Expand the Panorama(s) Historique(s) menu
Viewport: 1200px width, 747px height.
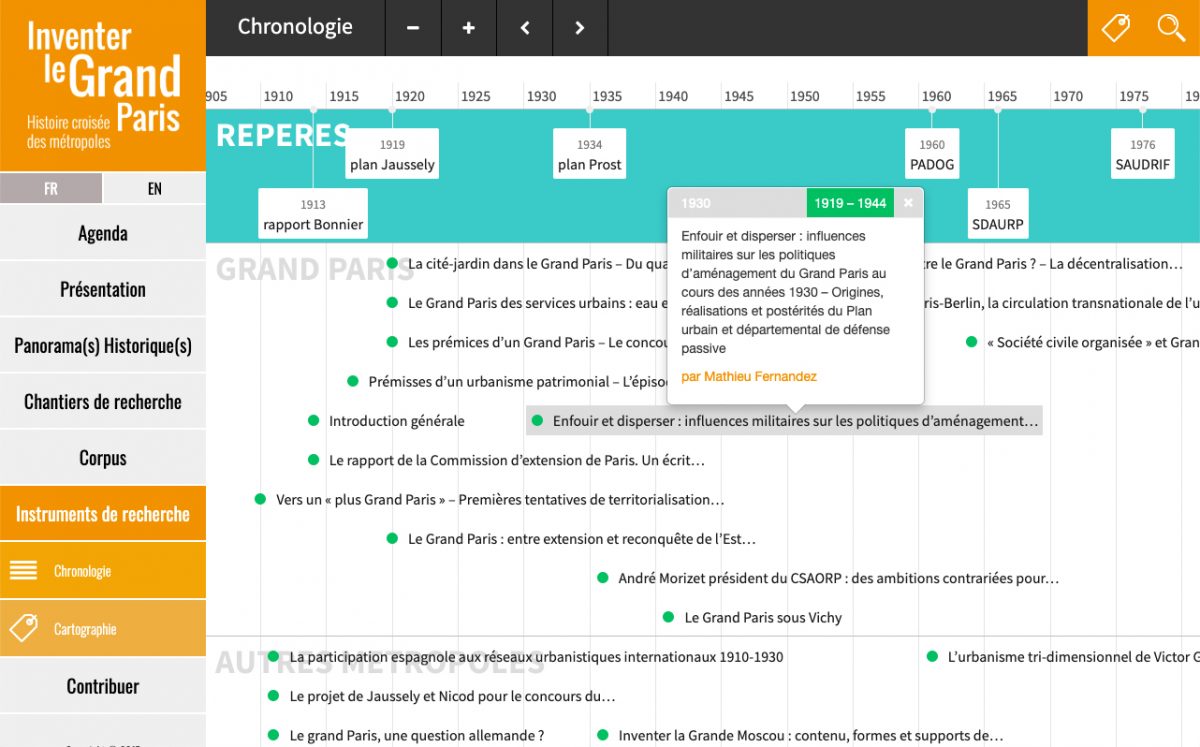point(103,346)
